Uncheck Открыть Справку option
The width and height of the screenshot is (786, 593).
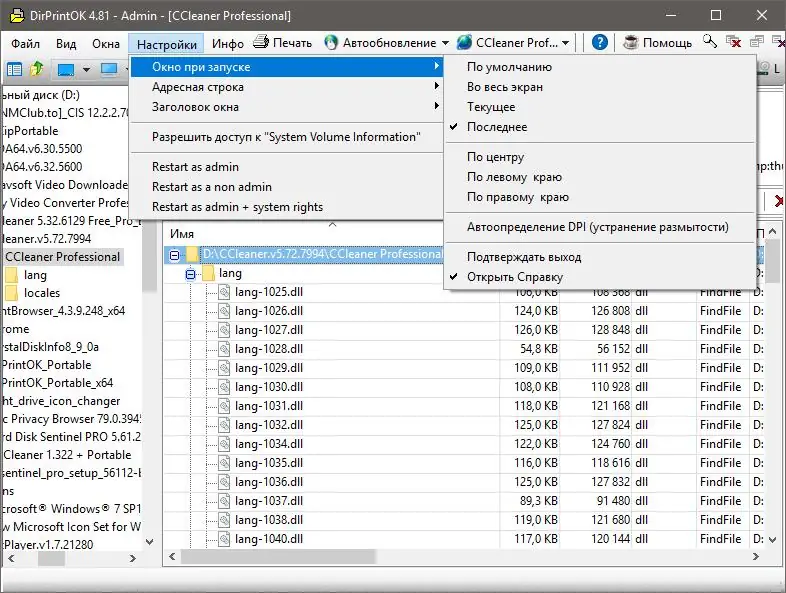tap(600, 277)
